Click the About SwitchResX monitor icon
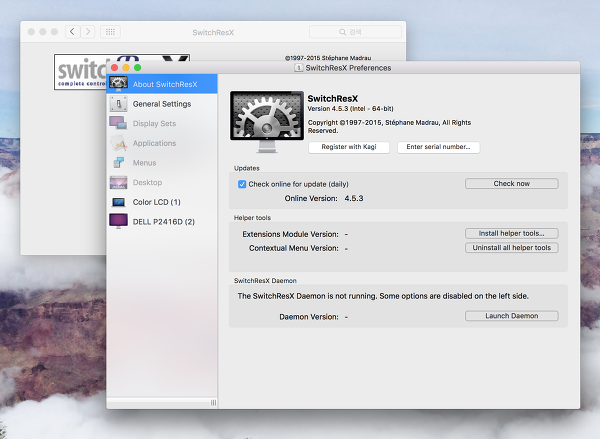 118,84
